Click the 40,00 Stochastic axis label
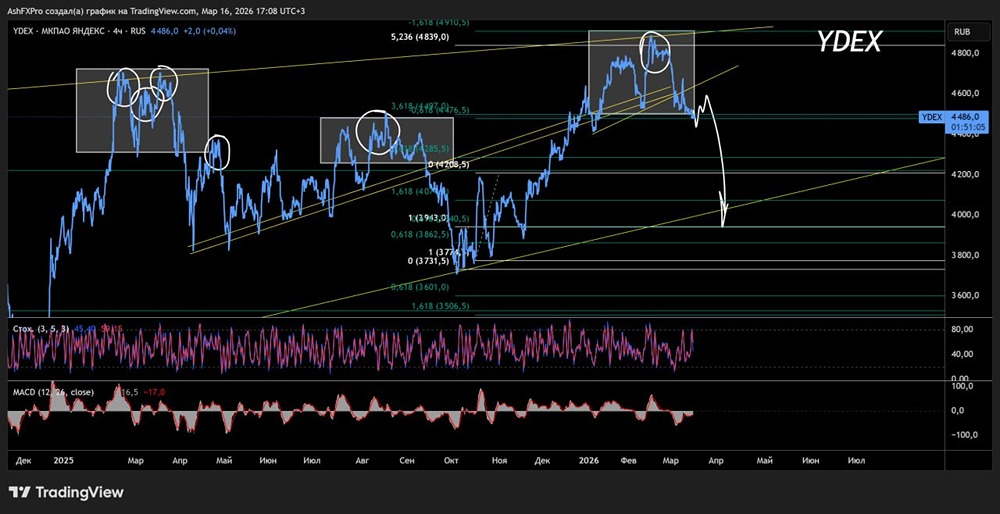 962,355
